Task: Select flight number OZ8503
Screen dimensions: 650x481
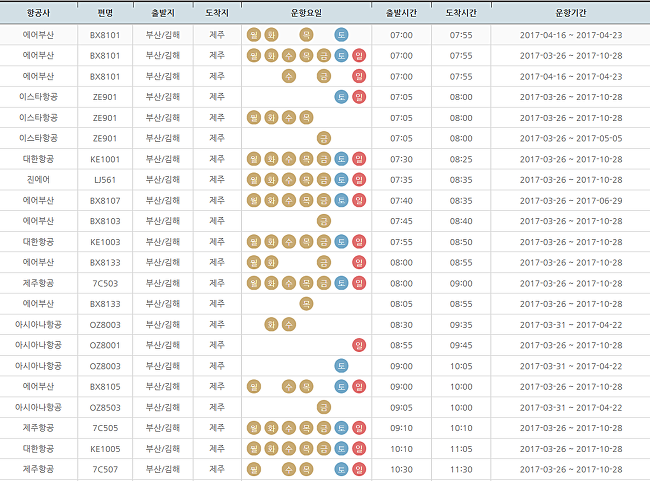Action: 105,408
